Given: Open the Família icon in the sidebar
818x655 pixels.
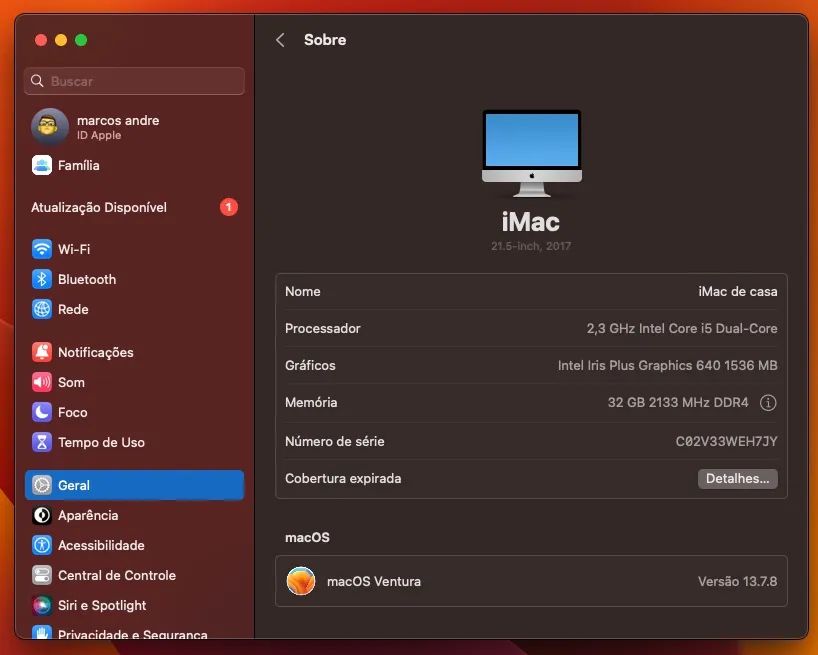Looking at the screenshot, I should pos(42,165).
